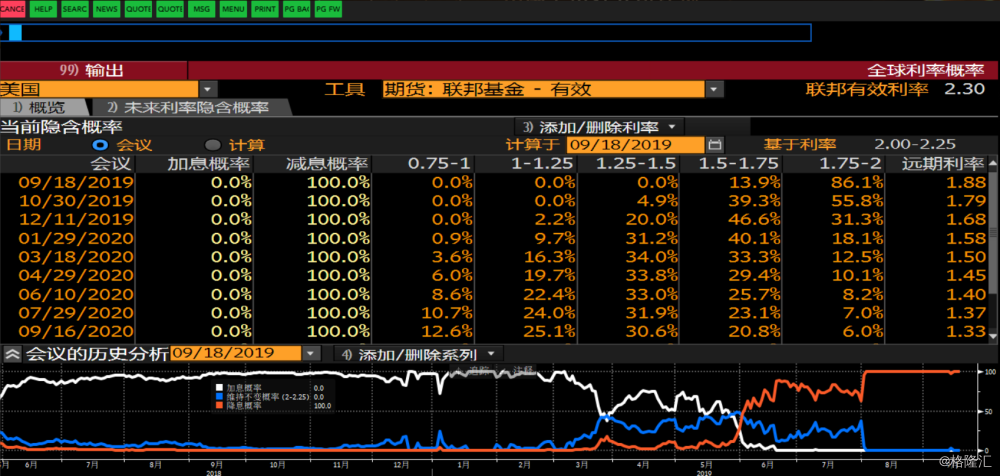Viewport: 1000px width, 476px height.
Task: Click the green HELP button
Action: [43, 8]
